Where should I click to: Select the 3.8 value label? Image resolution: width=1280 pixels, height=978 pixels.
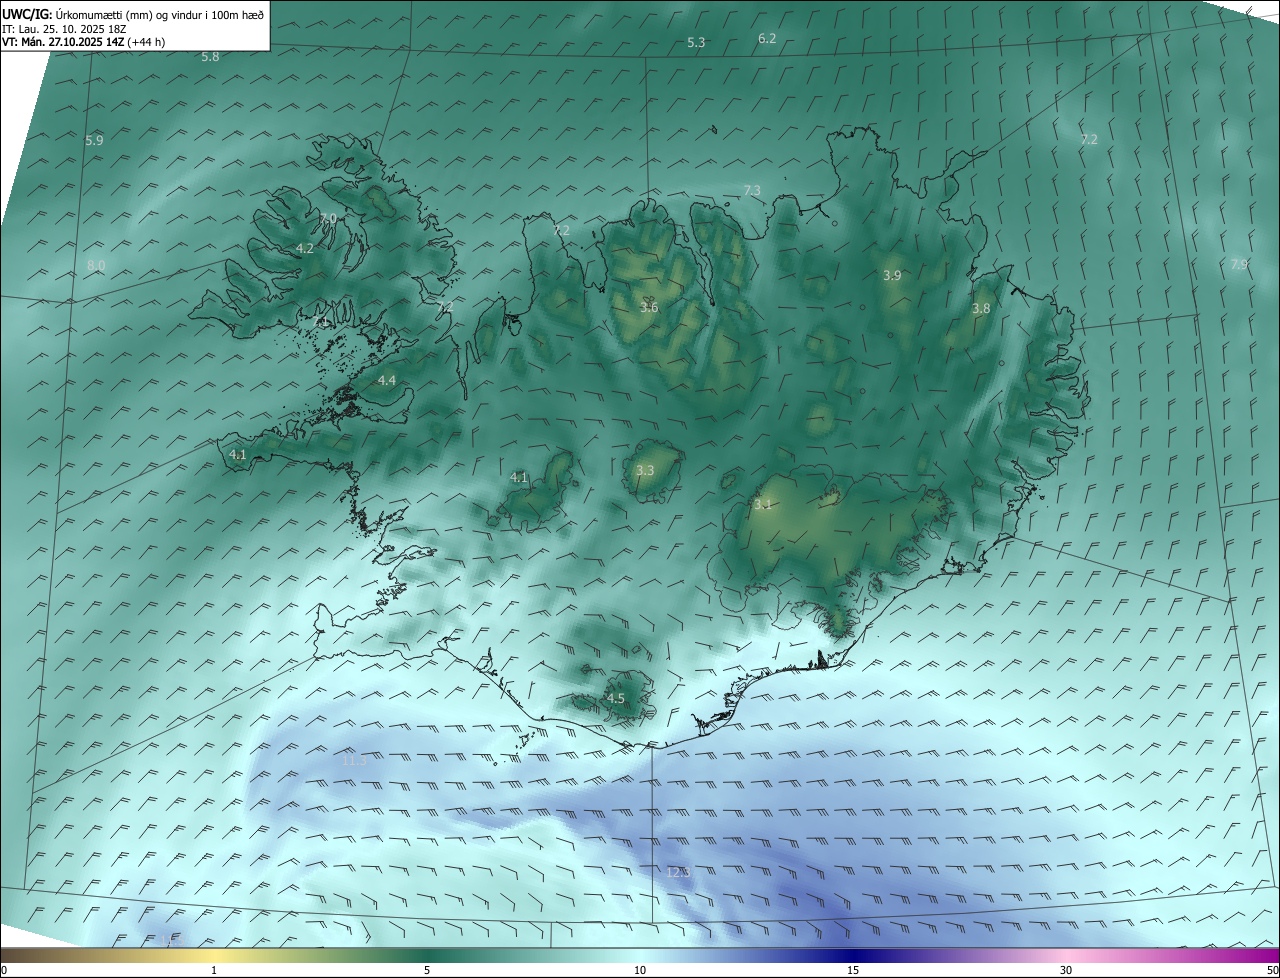pyautogui.click(x=981, y=310)
